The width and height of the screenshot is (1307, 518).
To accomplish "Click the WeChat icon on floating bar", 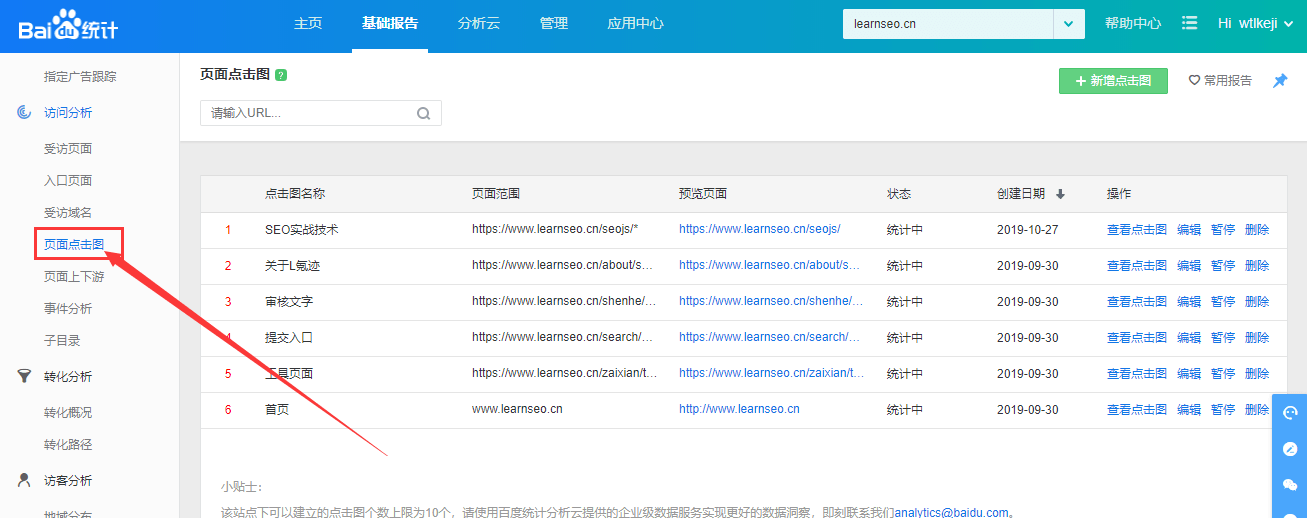I will point(1290,485).
